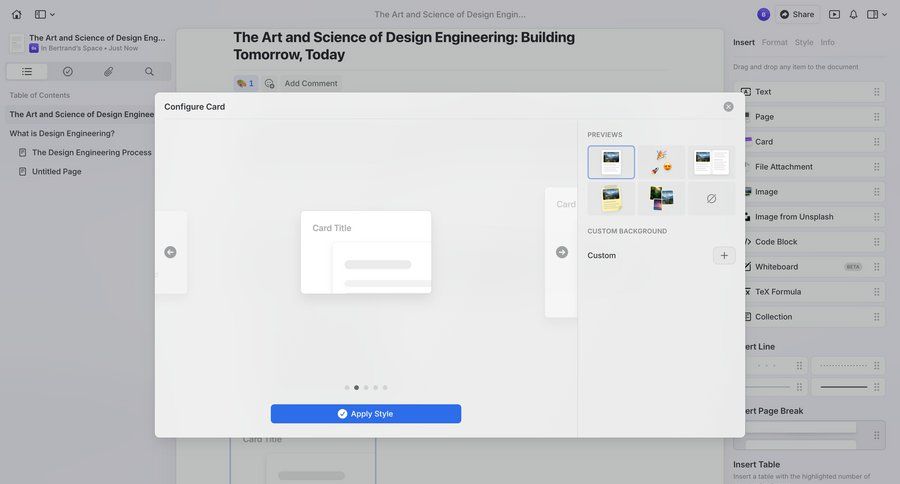Jump to third carousel page dot
The height and width of the screenshot is (484, 900).
[x=366, y=388]
